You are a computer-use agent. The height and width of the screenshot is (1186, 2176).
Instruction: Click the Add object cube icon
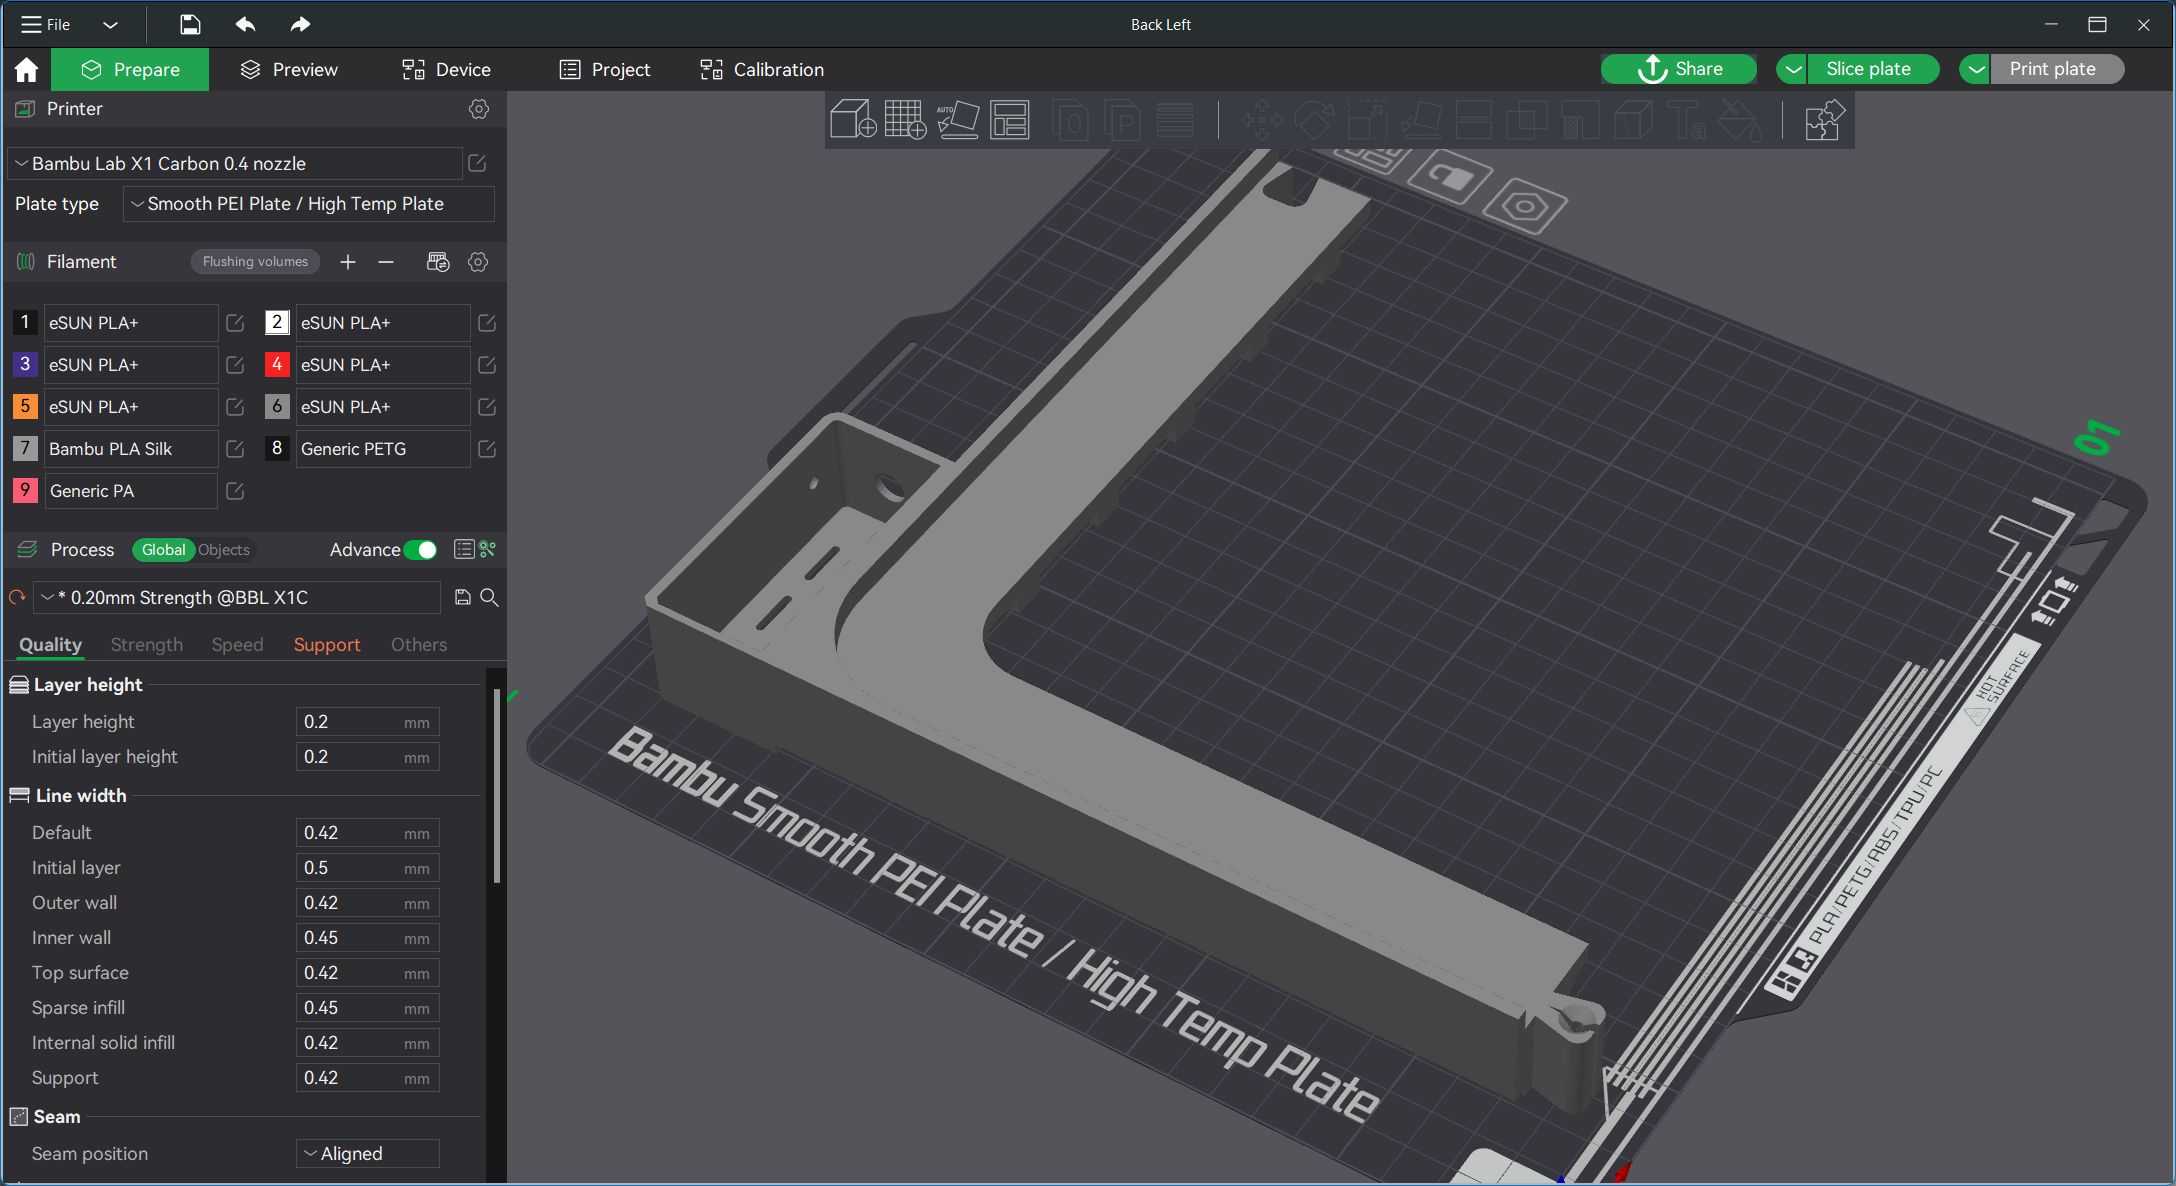[x=853, y=120]
